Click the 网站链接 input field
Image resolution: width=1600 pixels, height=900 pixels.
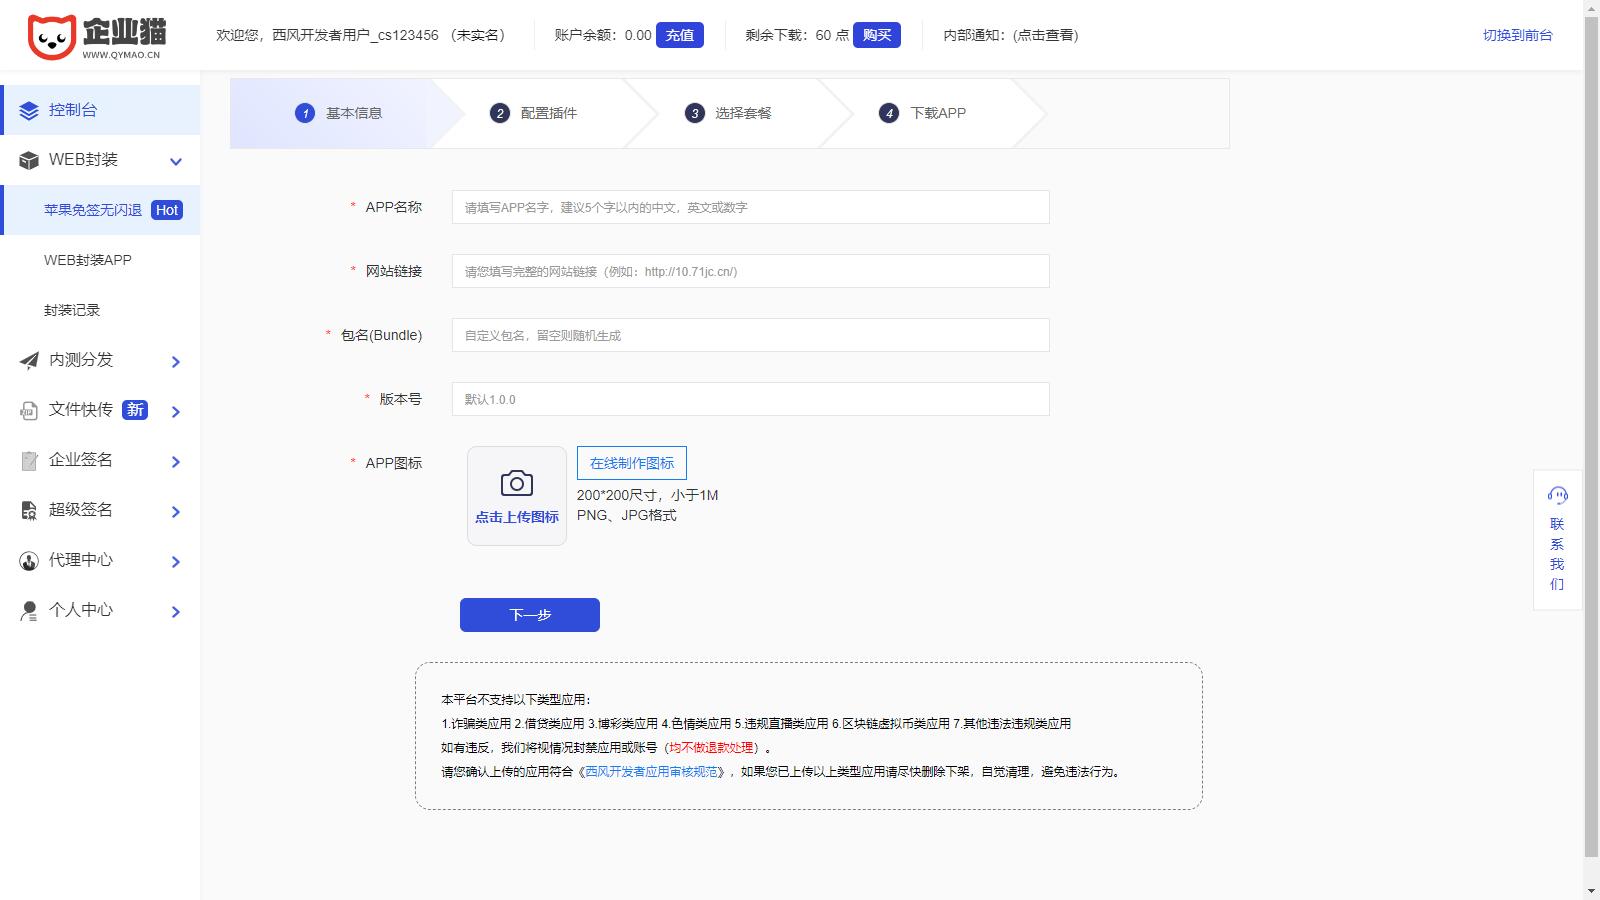coord(749,271)
